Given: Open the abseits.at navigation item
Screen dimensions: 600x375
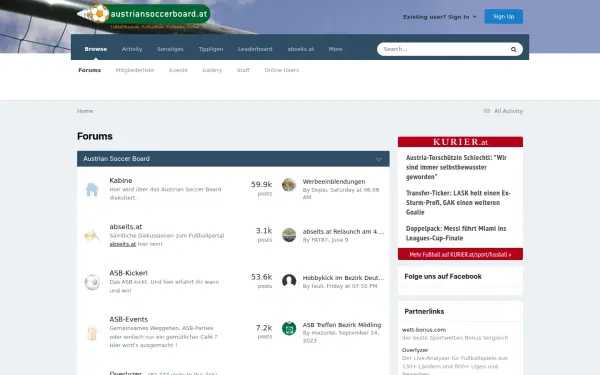Looking at the screenshot, I should pos(301,49).
